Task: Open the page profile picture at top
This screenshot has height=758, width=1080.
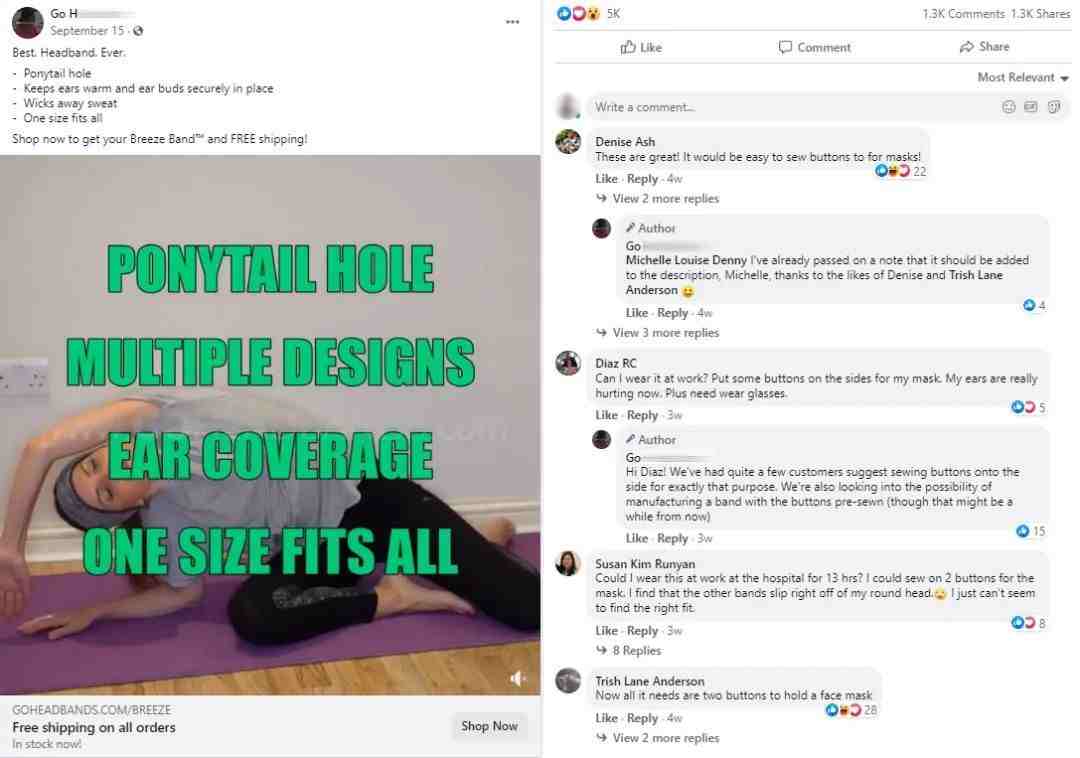Action: point(28,22)
